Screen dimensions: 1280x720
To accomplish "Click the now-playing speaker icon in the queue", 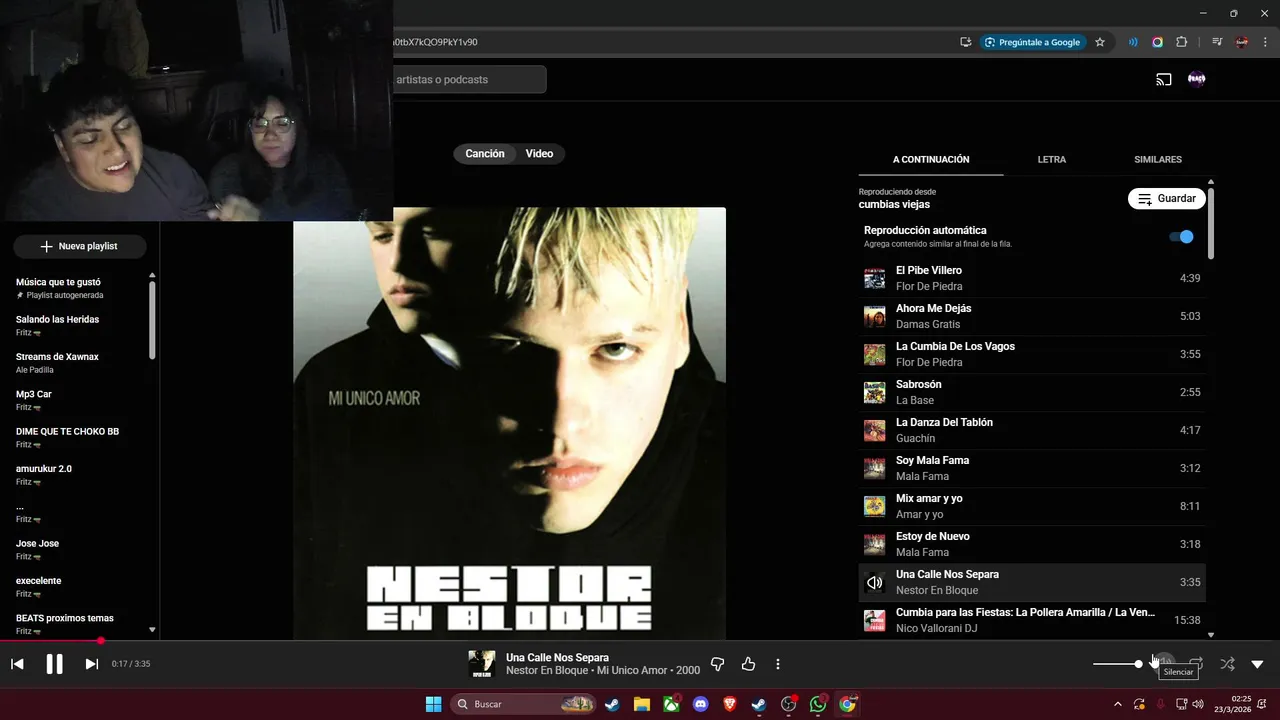I will point(875,583).
